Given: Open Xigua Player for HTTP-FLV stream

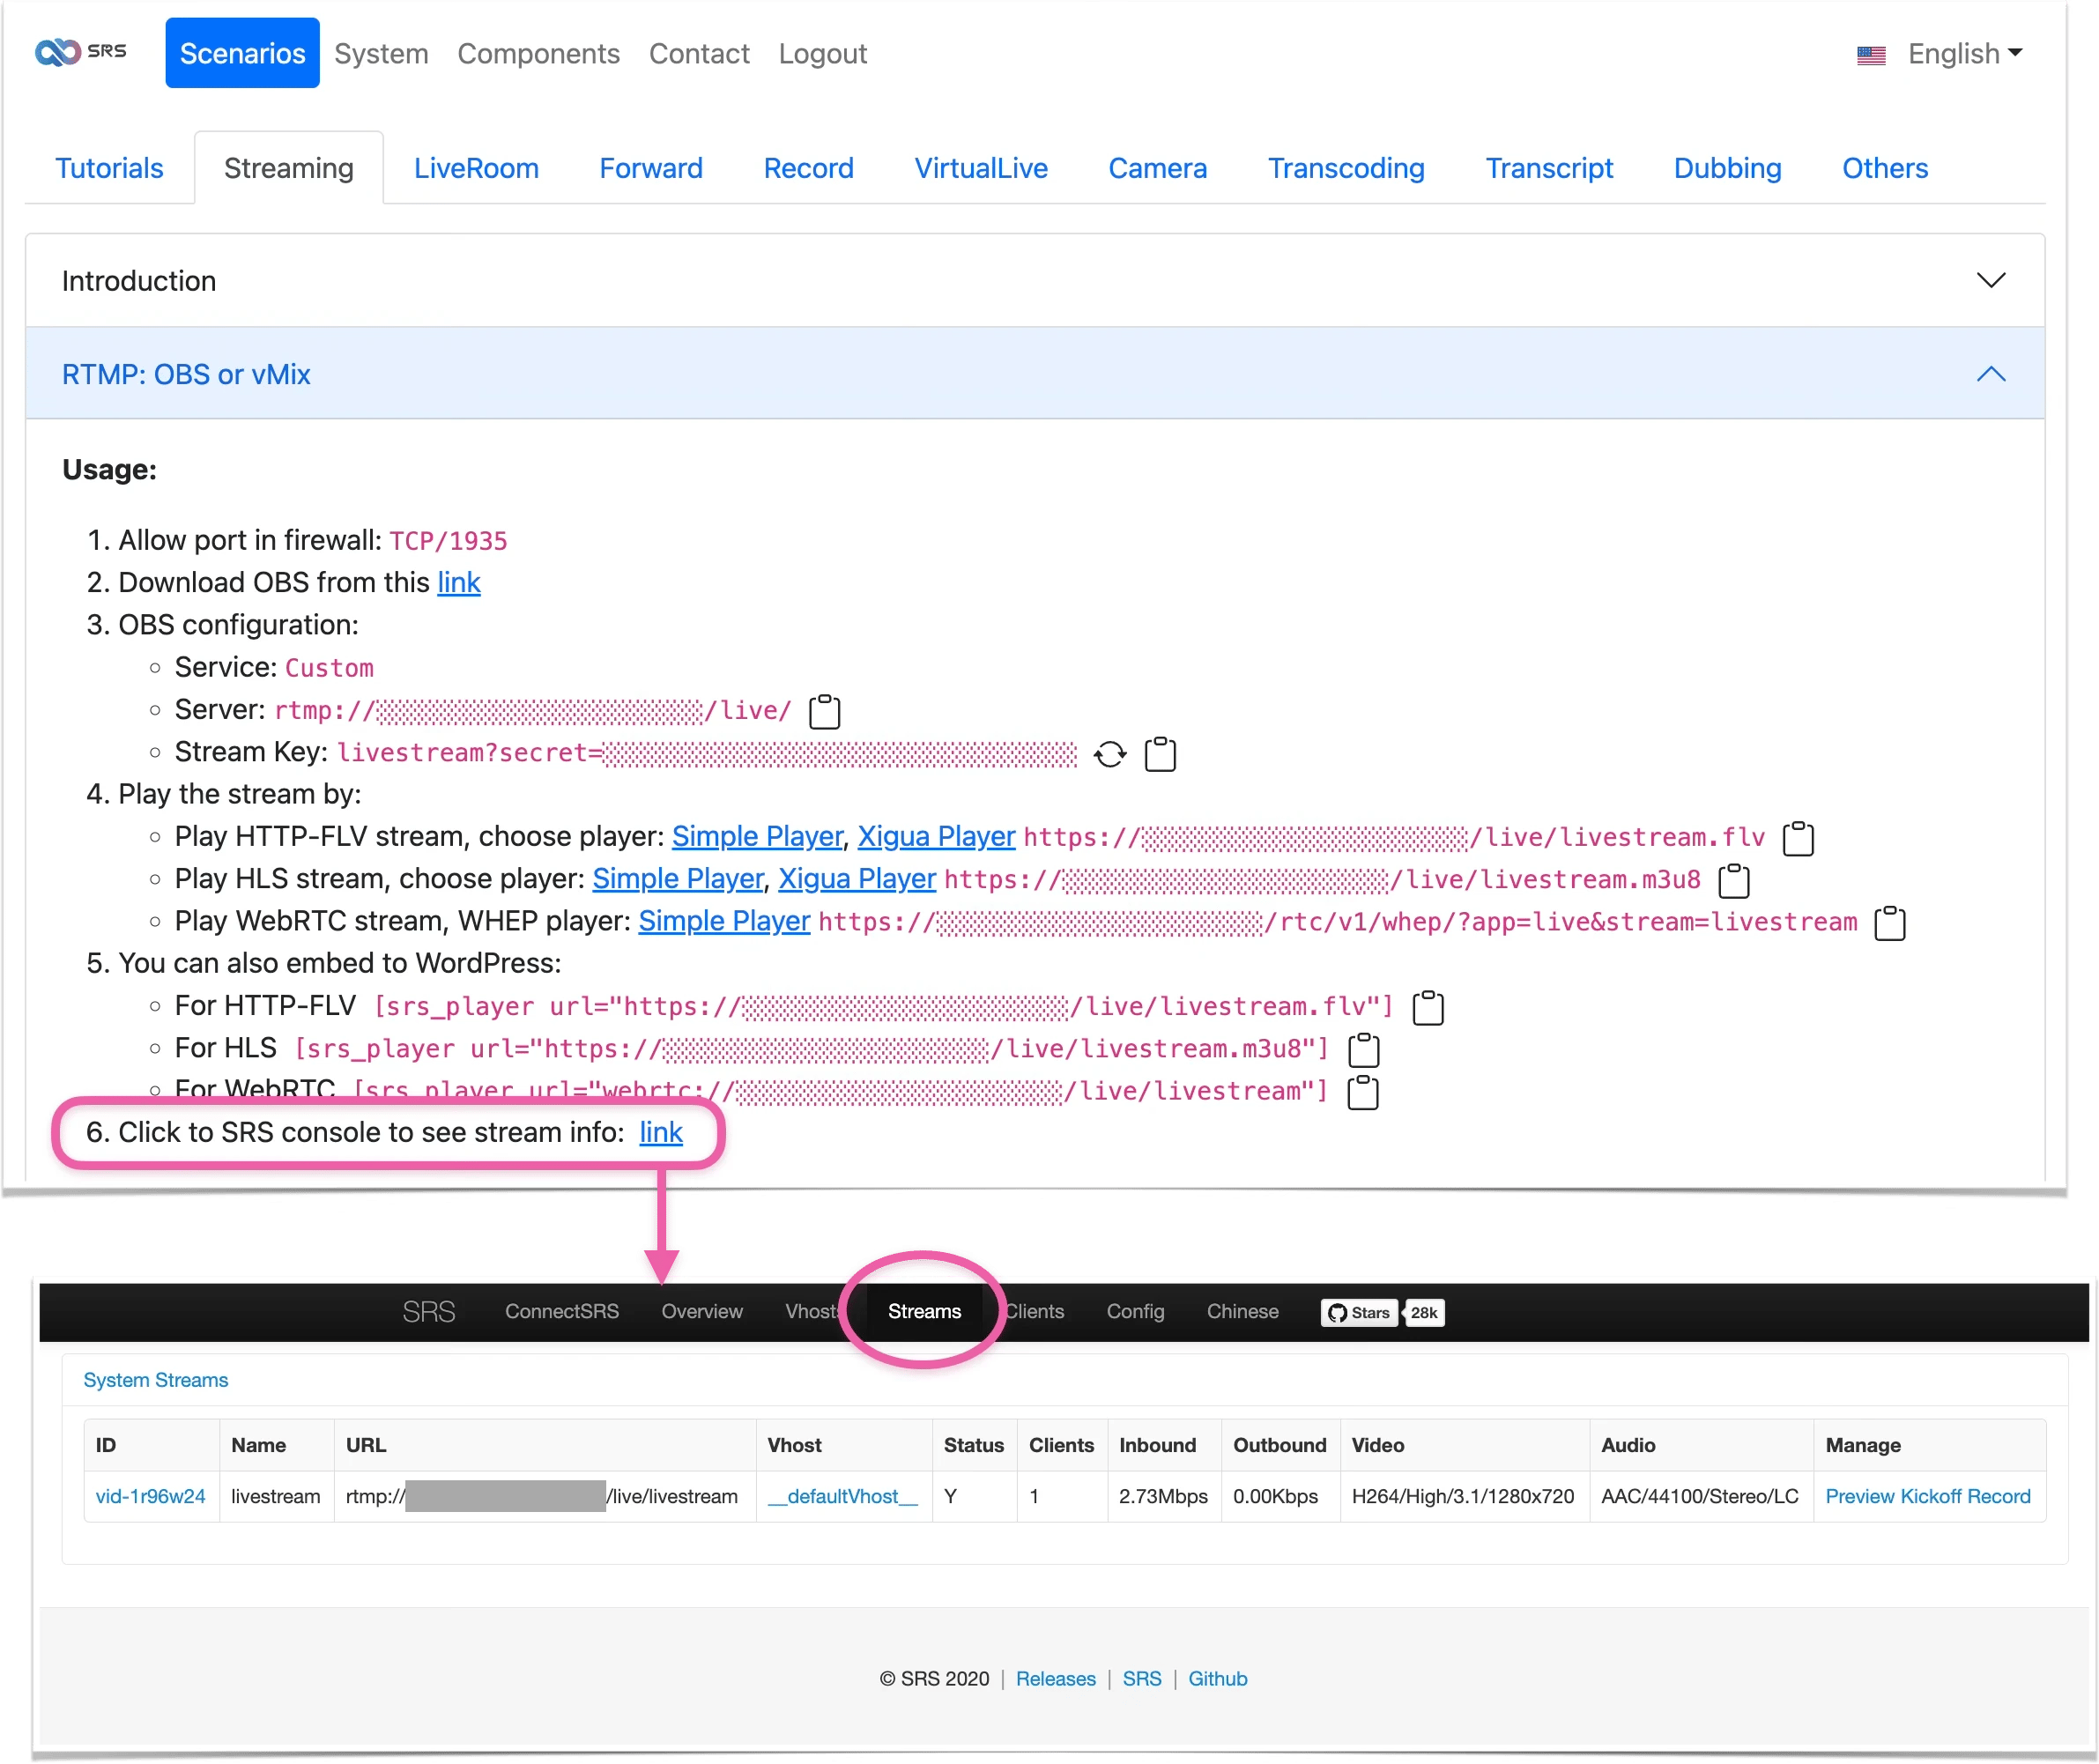Looking at the screenshot, I should point(936,837).
